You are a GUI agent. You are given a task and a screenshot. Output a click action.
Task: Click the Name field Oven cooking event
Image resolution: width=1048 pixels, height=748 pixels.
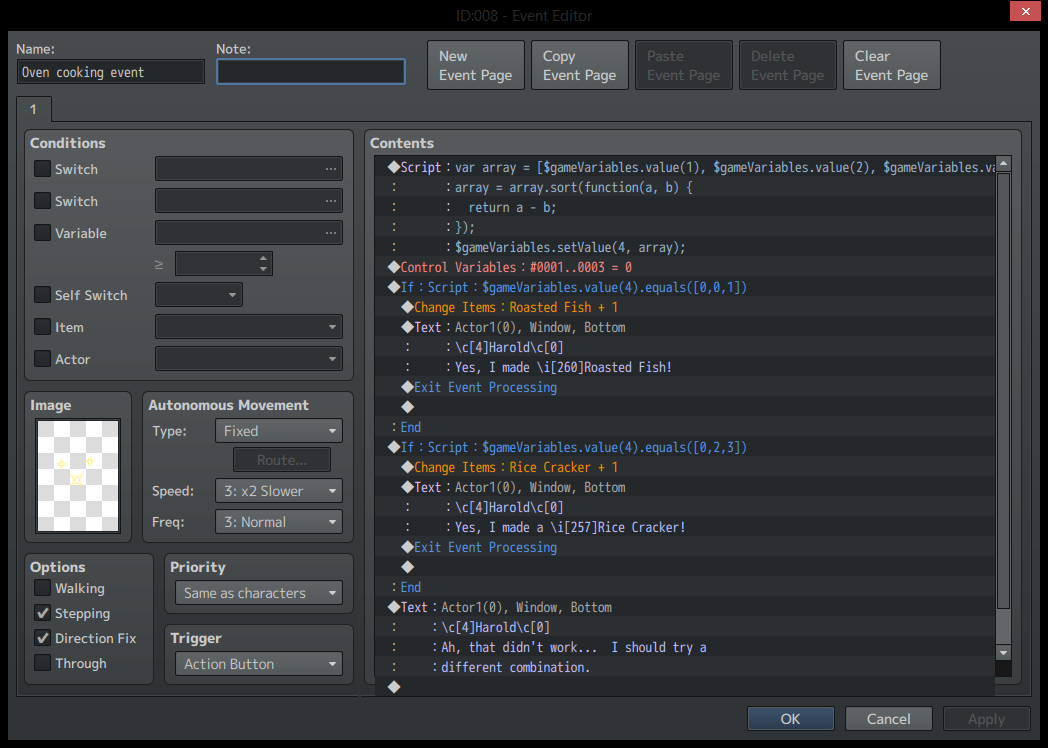point(110,72)
